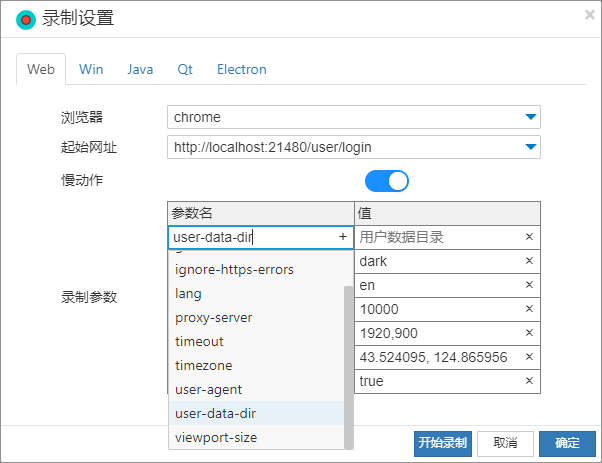Remove the row with value en
Screen dimensions: 602x463
click(529, 285)
